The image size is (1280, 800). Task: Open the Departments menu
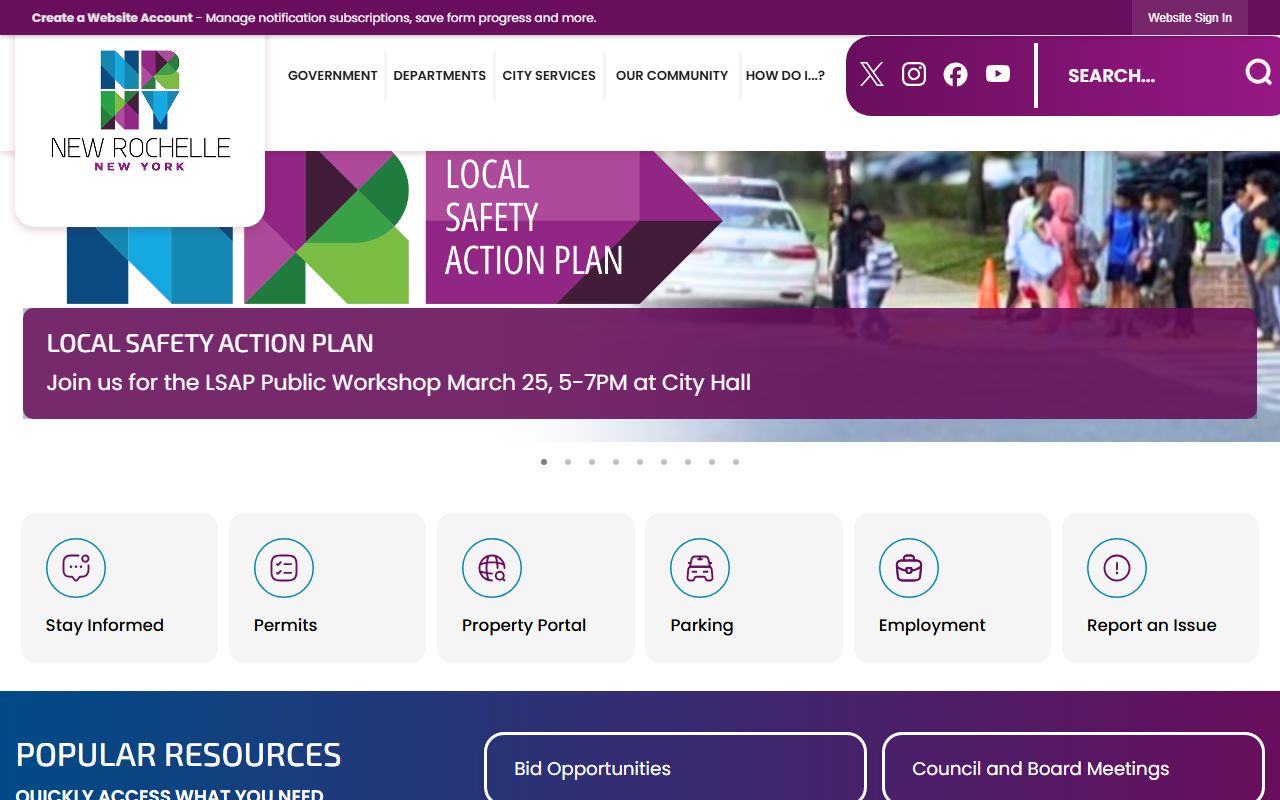tap(440, 75)
